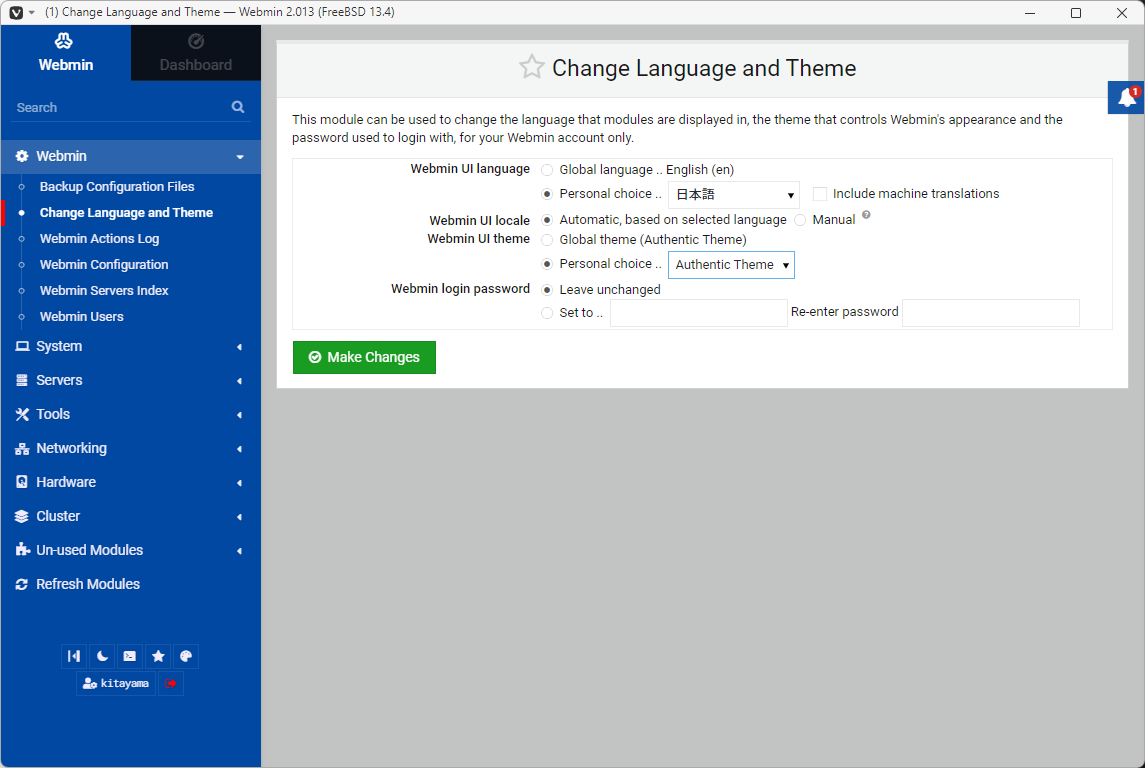Select Automatic locale radio button
This screenshot has height=768, width=1145.
[x=547, y=220]
